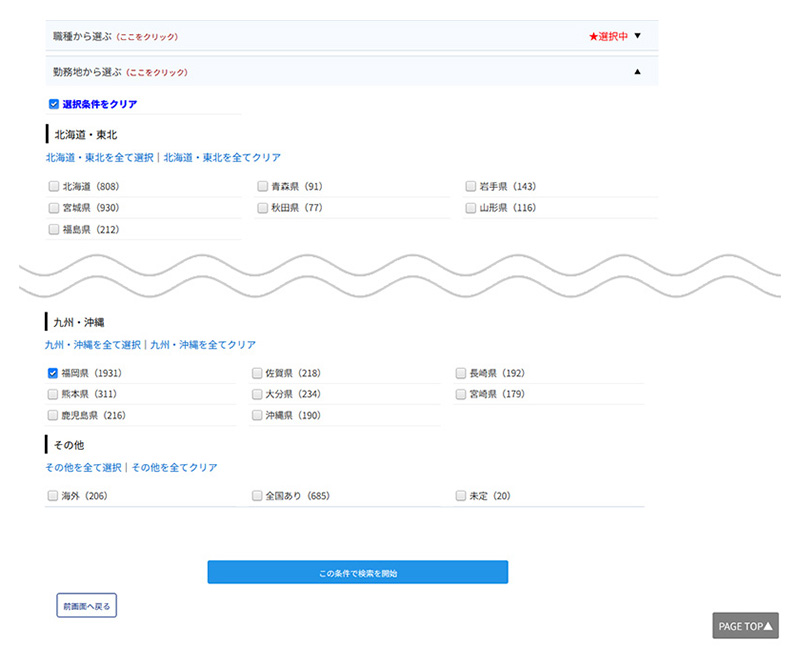Viewport: 800px width, 670px height.
Task: Enable the 宮城県 (930) checkbox
Action: 54,208
